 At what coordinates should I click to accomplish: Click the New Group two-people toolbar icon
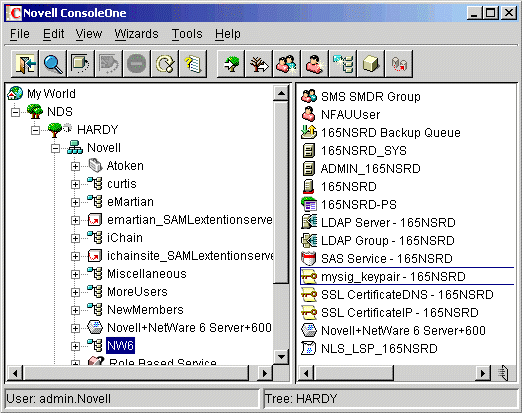[x=287, y=64]
